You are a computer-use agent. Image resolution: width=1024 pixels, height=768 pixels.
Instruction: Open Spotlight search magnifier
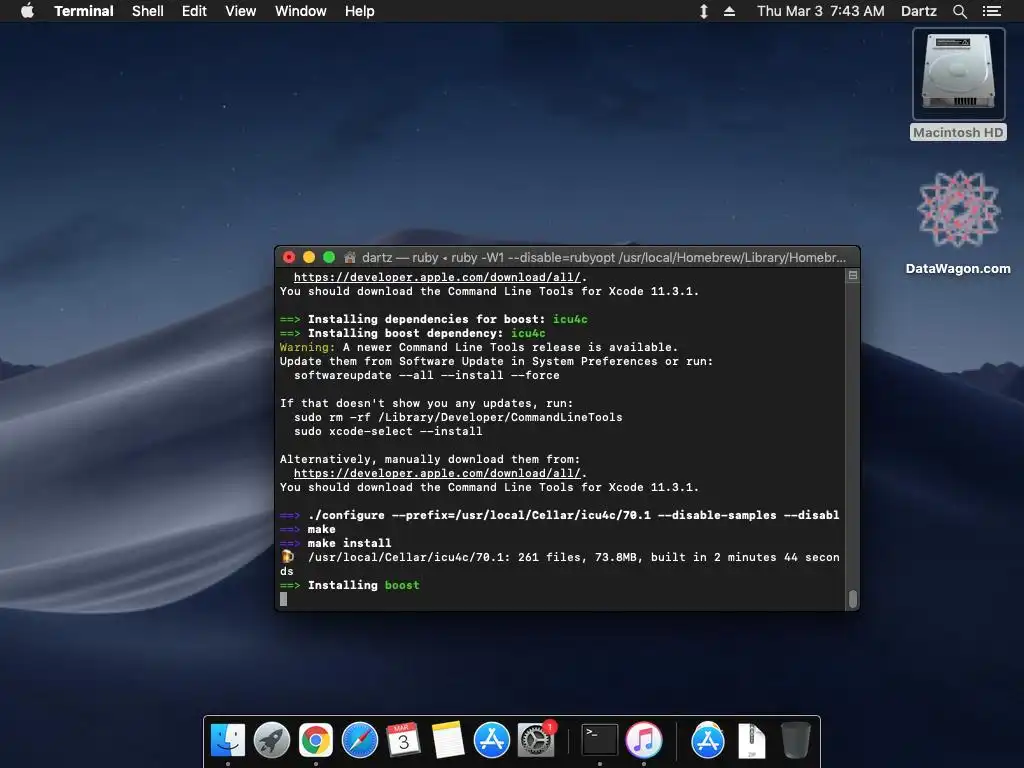pos(960,11)
